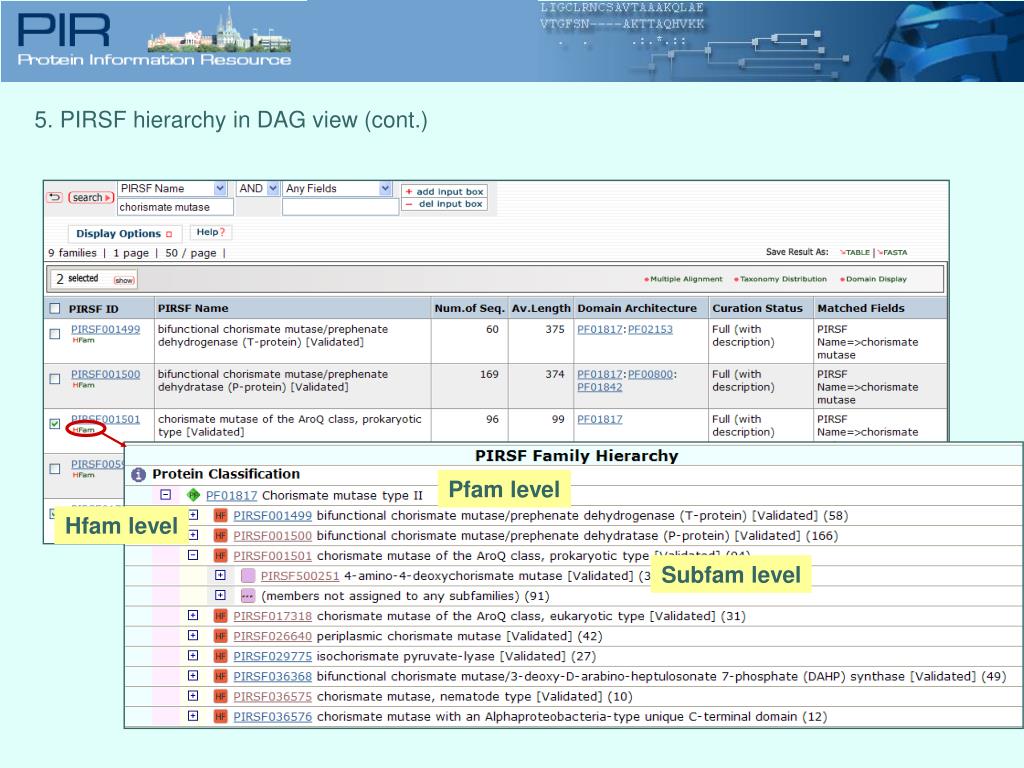The image size is (1024, 768).
Task: Click the unassigned members icon with dots
Action: tap(248, 596)
